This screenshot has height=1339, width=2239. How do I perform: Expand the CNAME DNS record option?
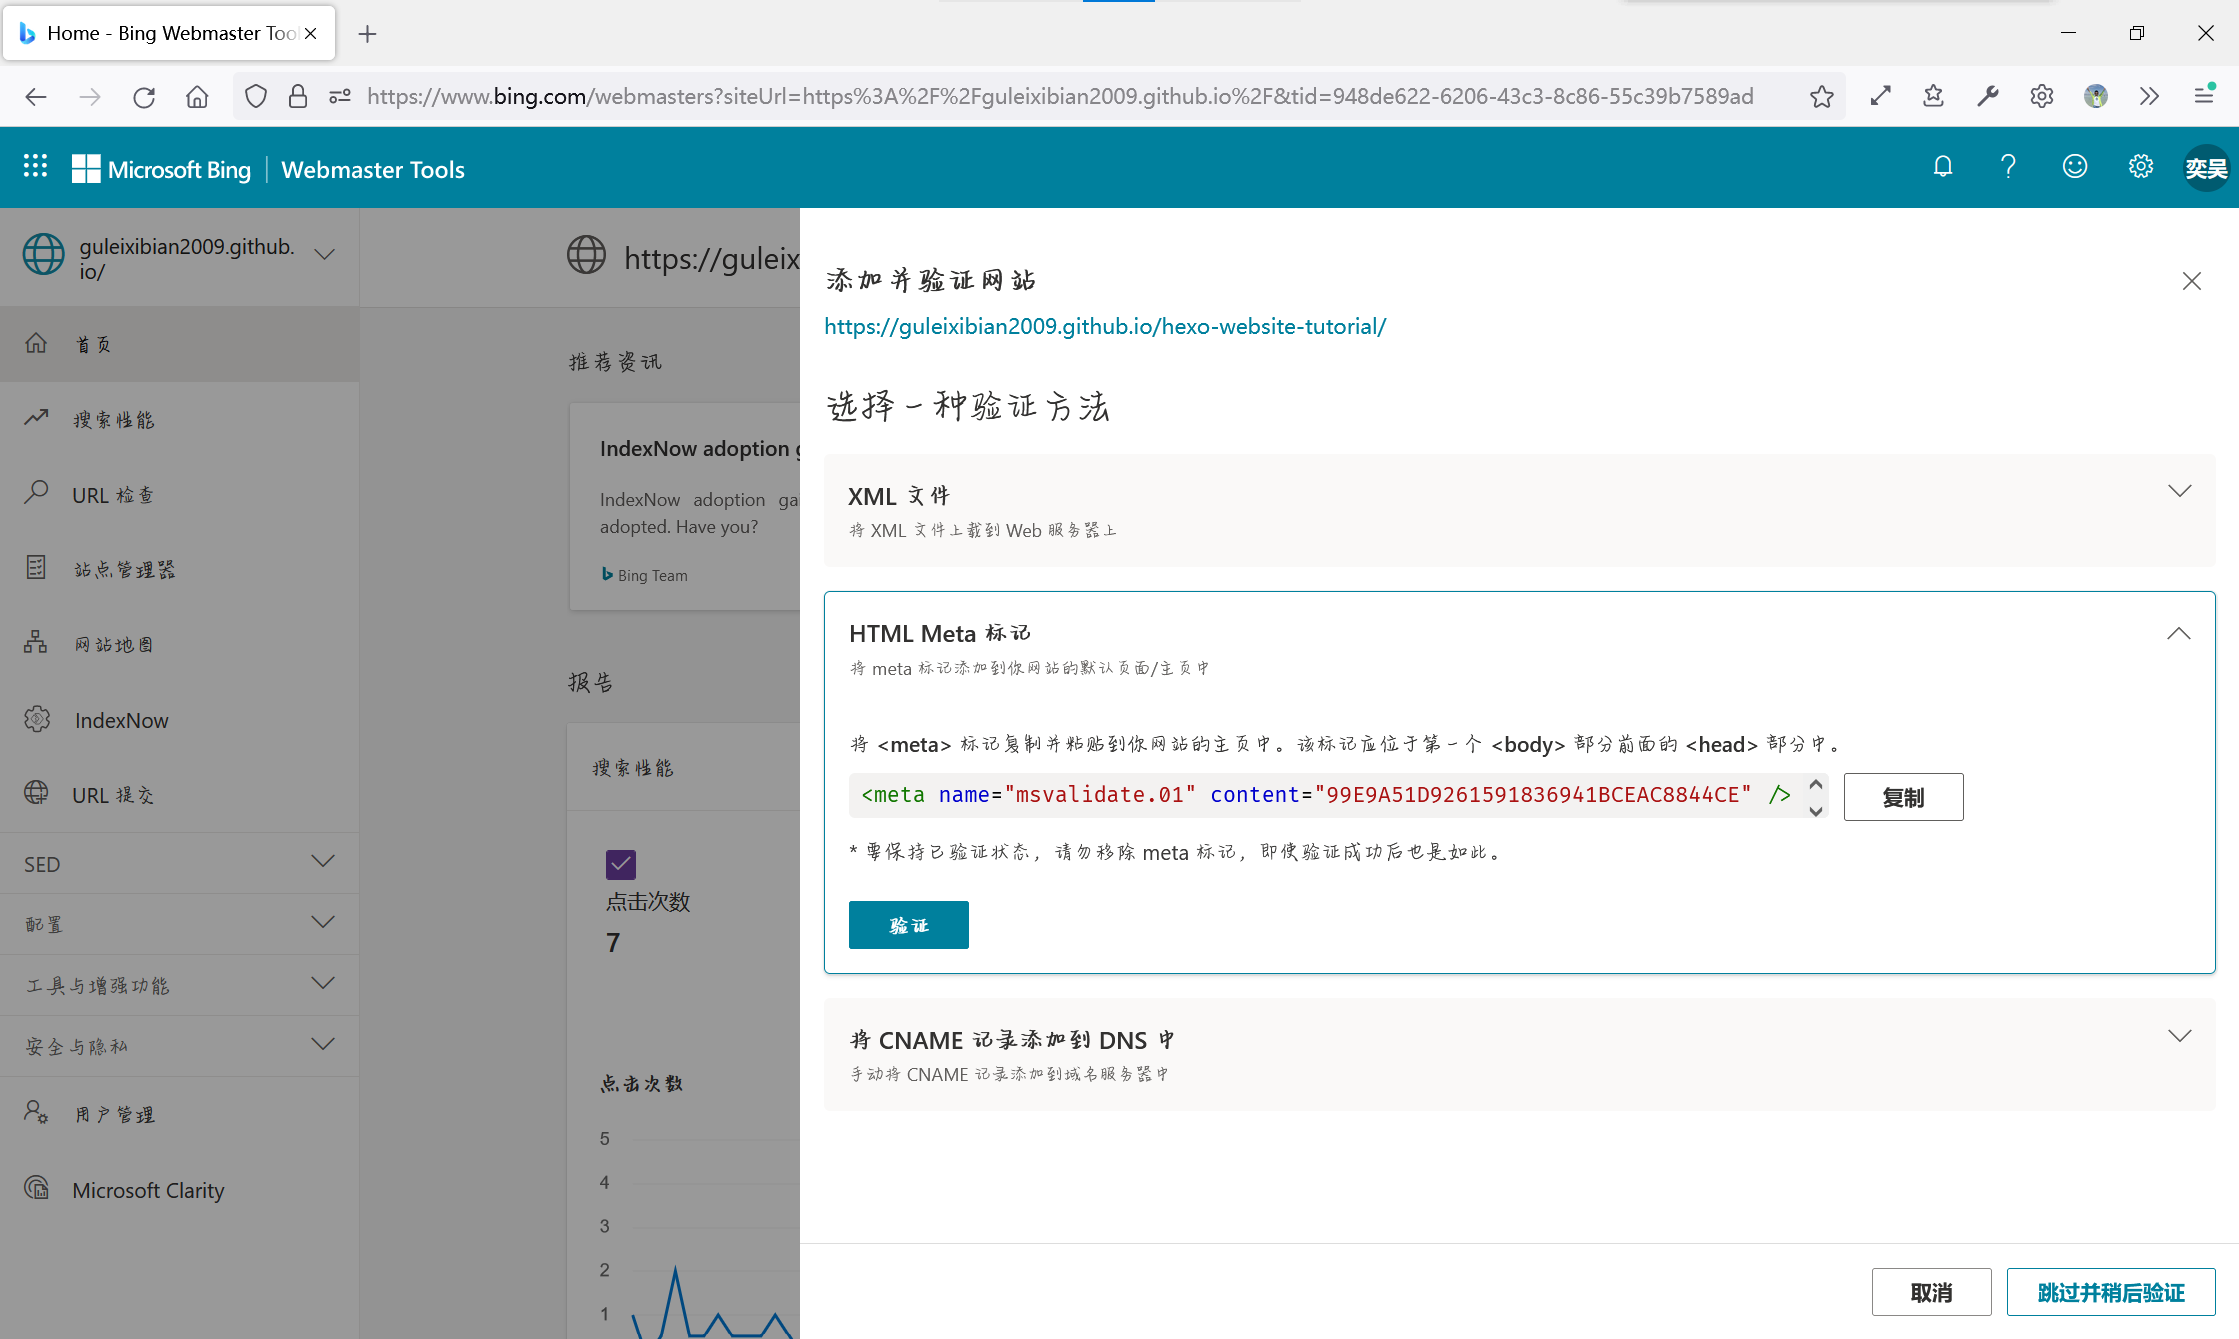pos(2179,1036)
